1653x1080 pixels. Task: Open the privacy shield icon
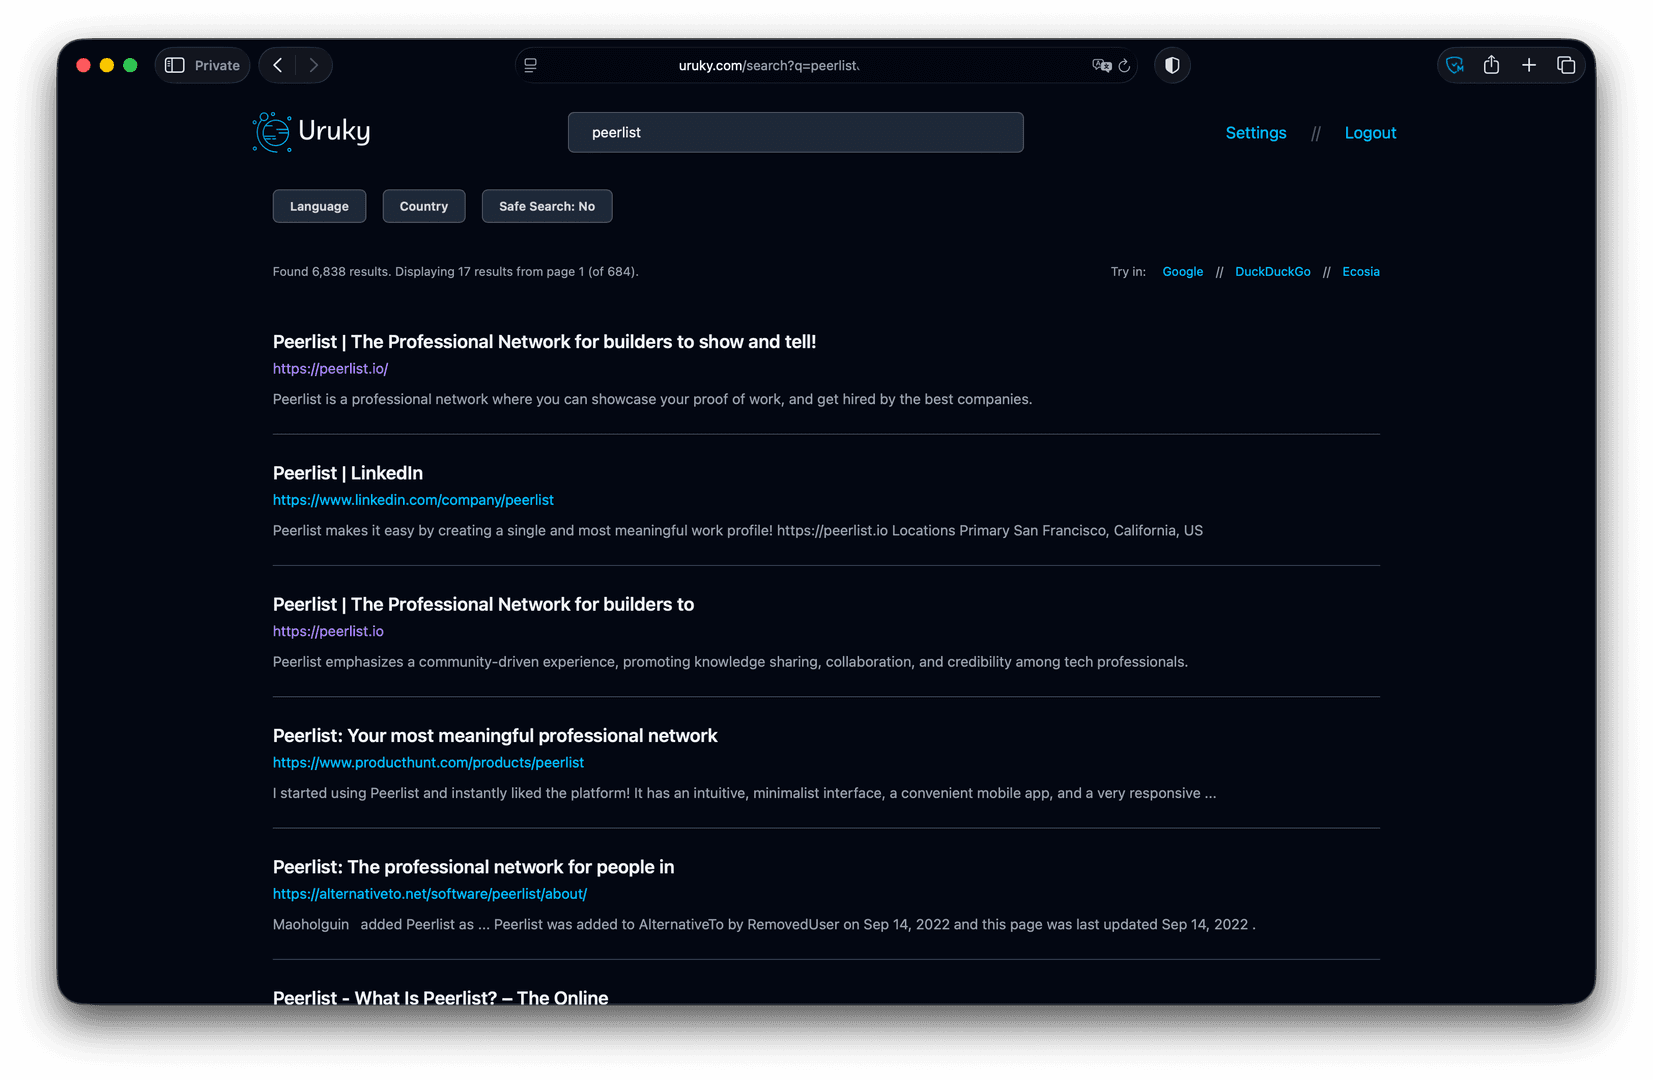click(1172, 65)
